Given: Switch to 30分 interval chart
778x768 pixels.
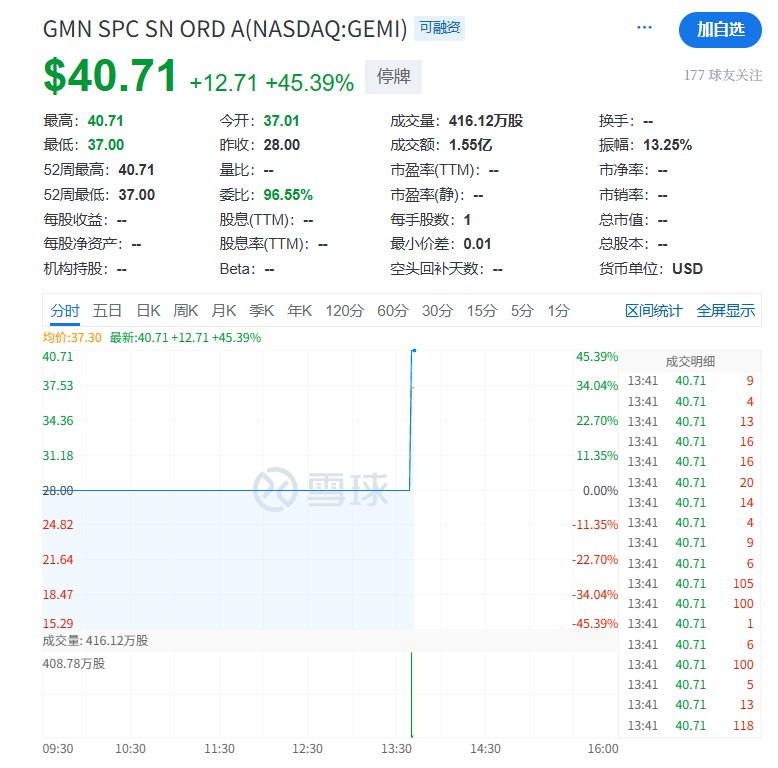Looking at the screenshot, I should tap(437, 311).
